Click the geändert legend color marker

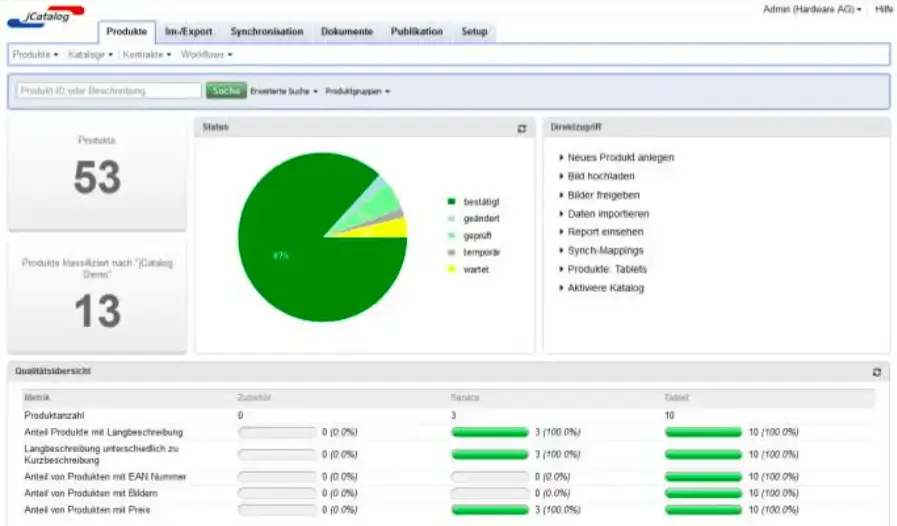[x=451, y=219]
